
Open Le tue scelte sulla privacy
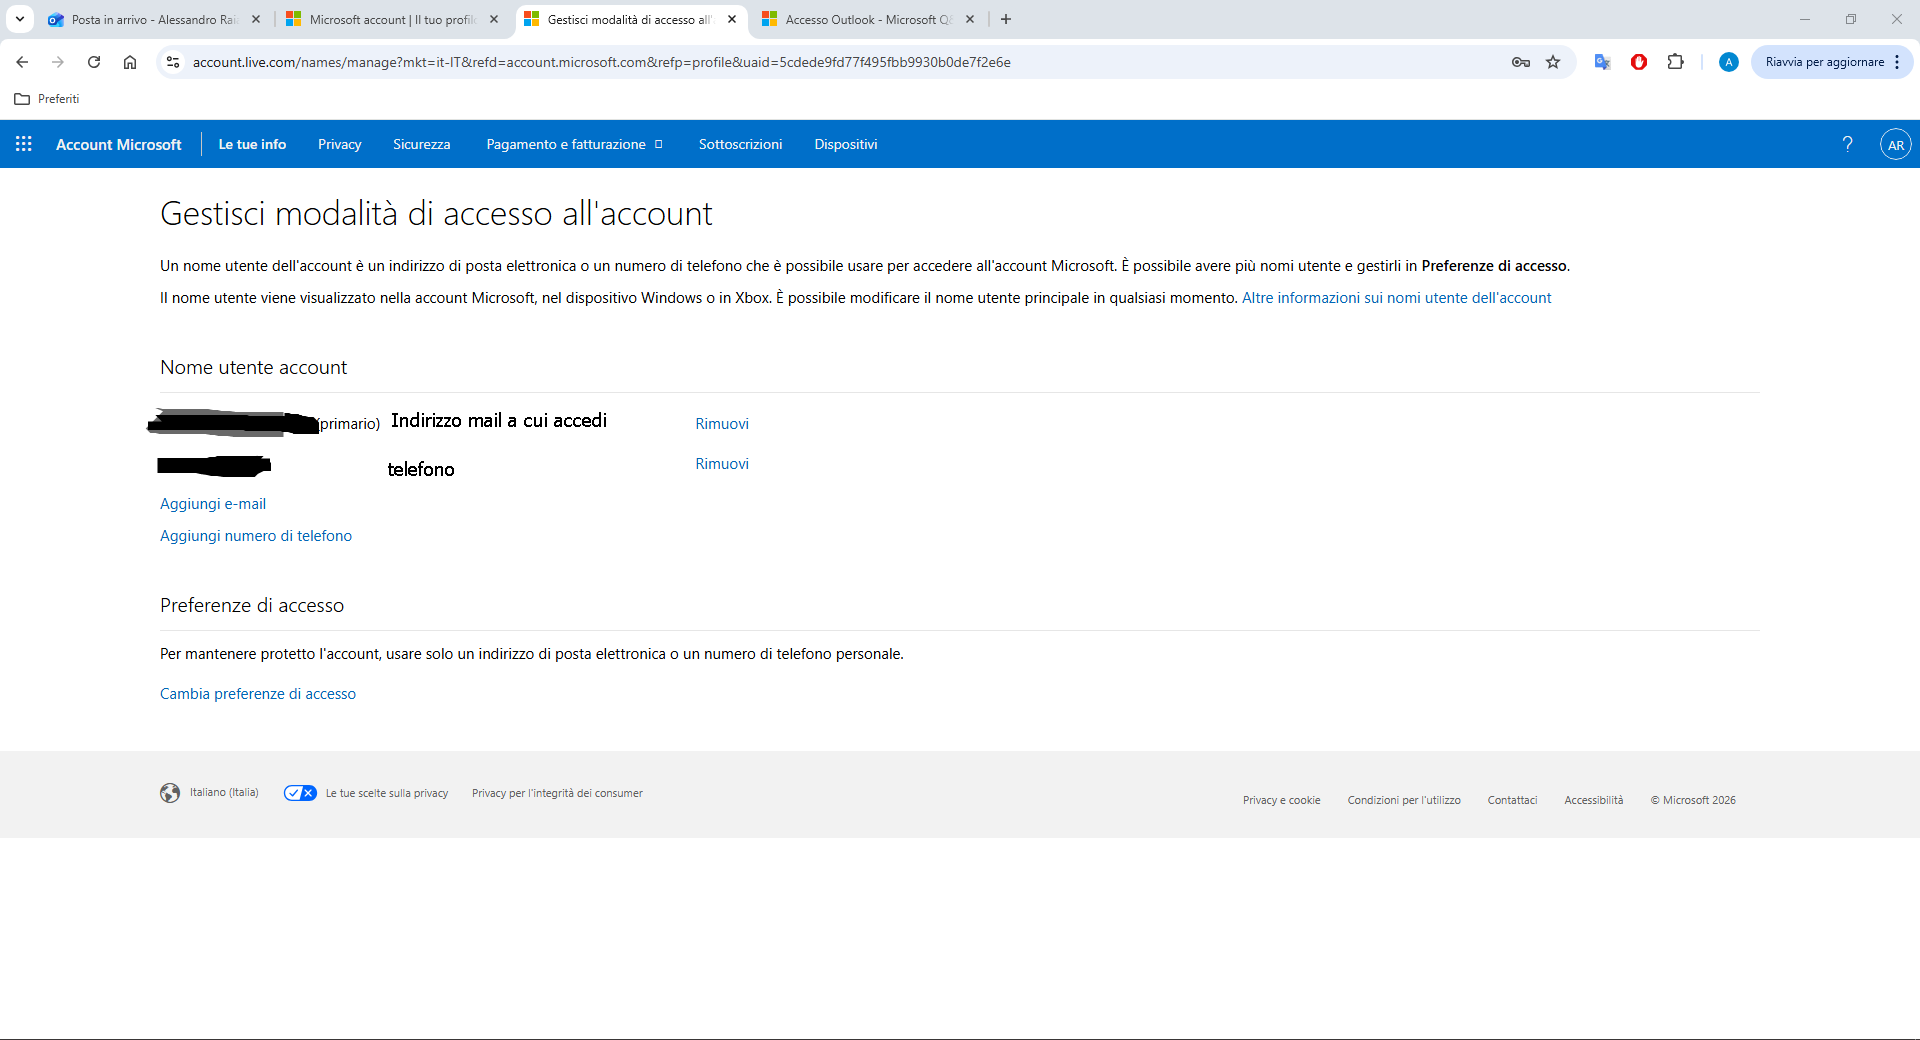[387, 794]
